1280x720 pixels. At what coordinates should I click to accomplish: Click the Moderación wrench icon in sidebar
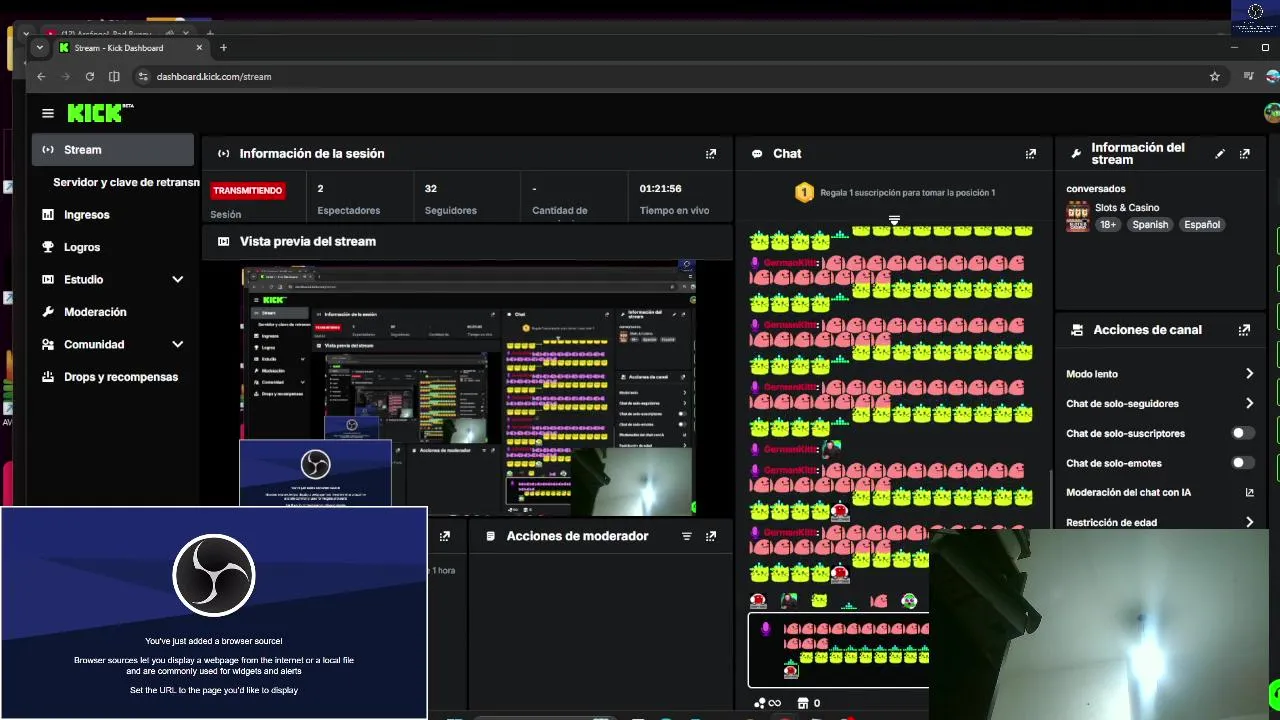pos(47,312)
